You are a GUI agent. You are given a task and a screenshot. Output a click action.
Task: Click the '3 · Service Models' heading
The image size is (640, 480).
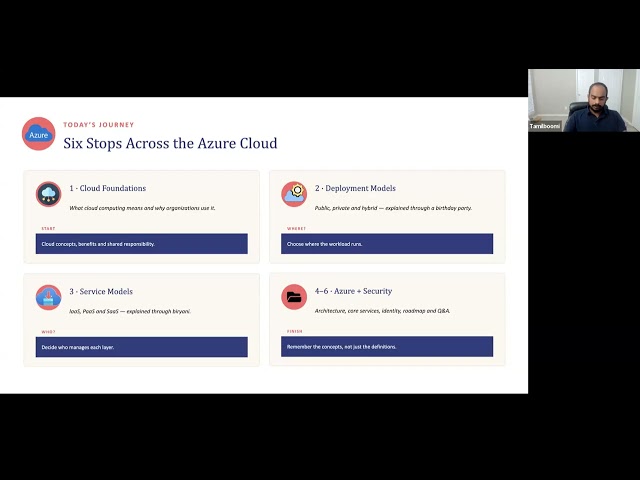(101, 291)
